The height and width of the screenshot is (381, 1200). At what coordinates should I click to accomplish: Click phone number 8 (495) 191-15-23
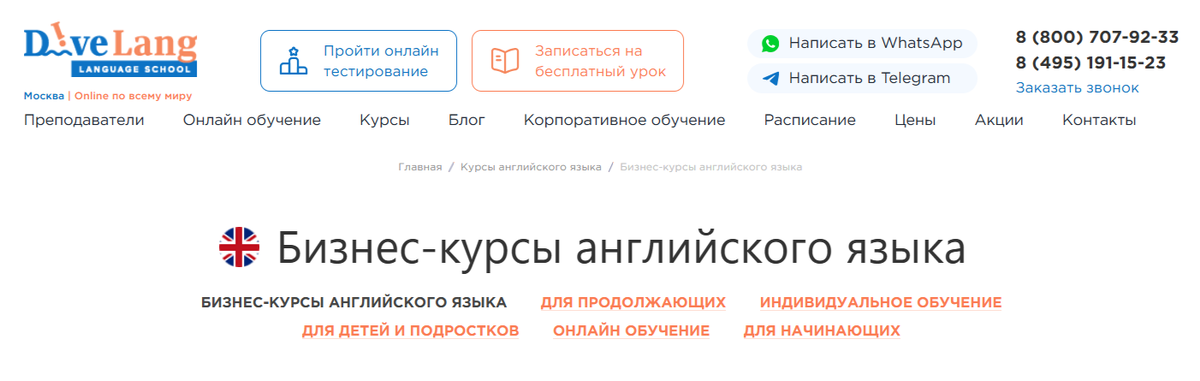tap(1090, 62)
